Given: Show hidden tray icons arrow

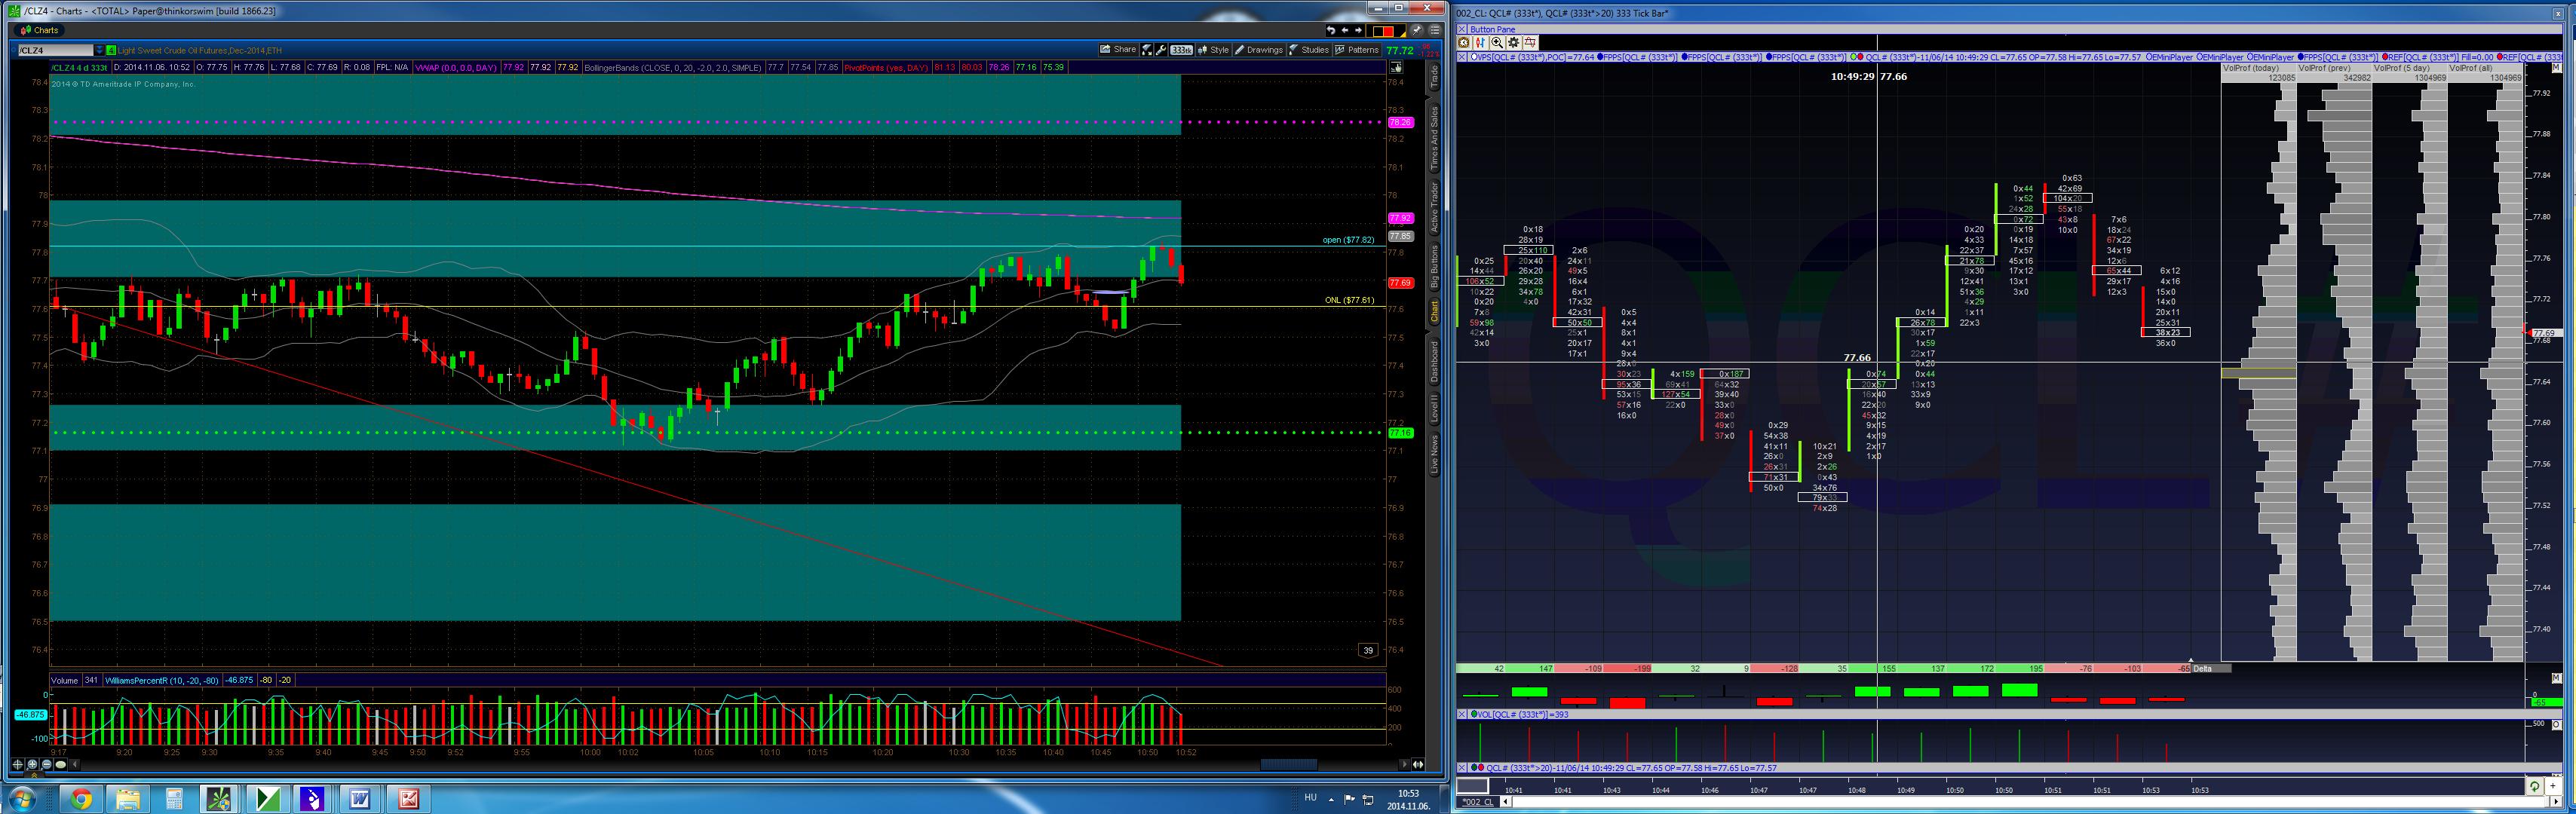Looking at the screenshot, I should pyautogui.click(x=1331, y=799).
